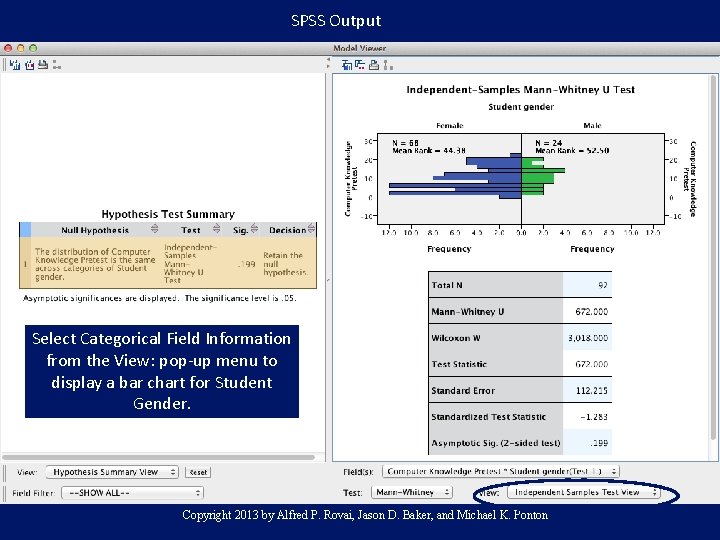The width and height of the screenshot is (720, 540).
Task: Click the sort arrows beside Decision column header
Action: [x=311, y=228]
